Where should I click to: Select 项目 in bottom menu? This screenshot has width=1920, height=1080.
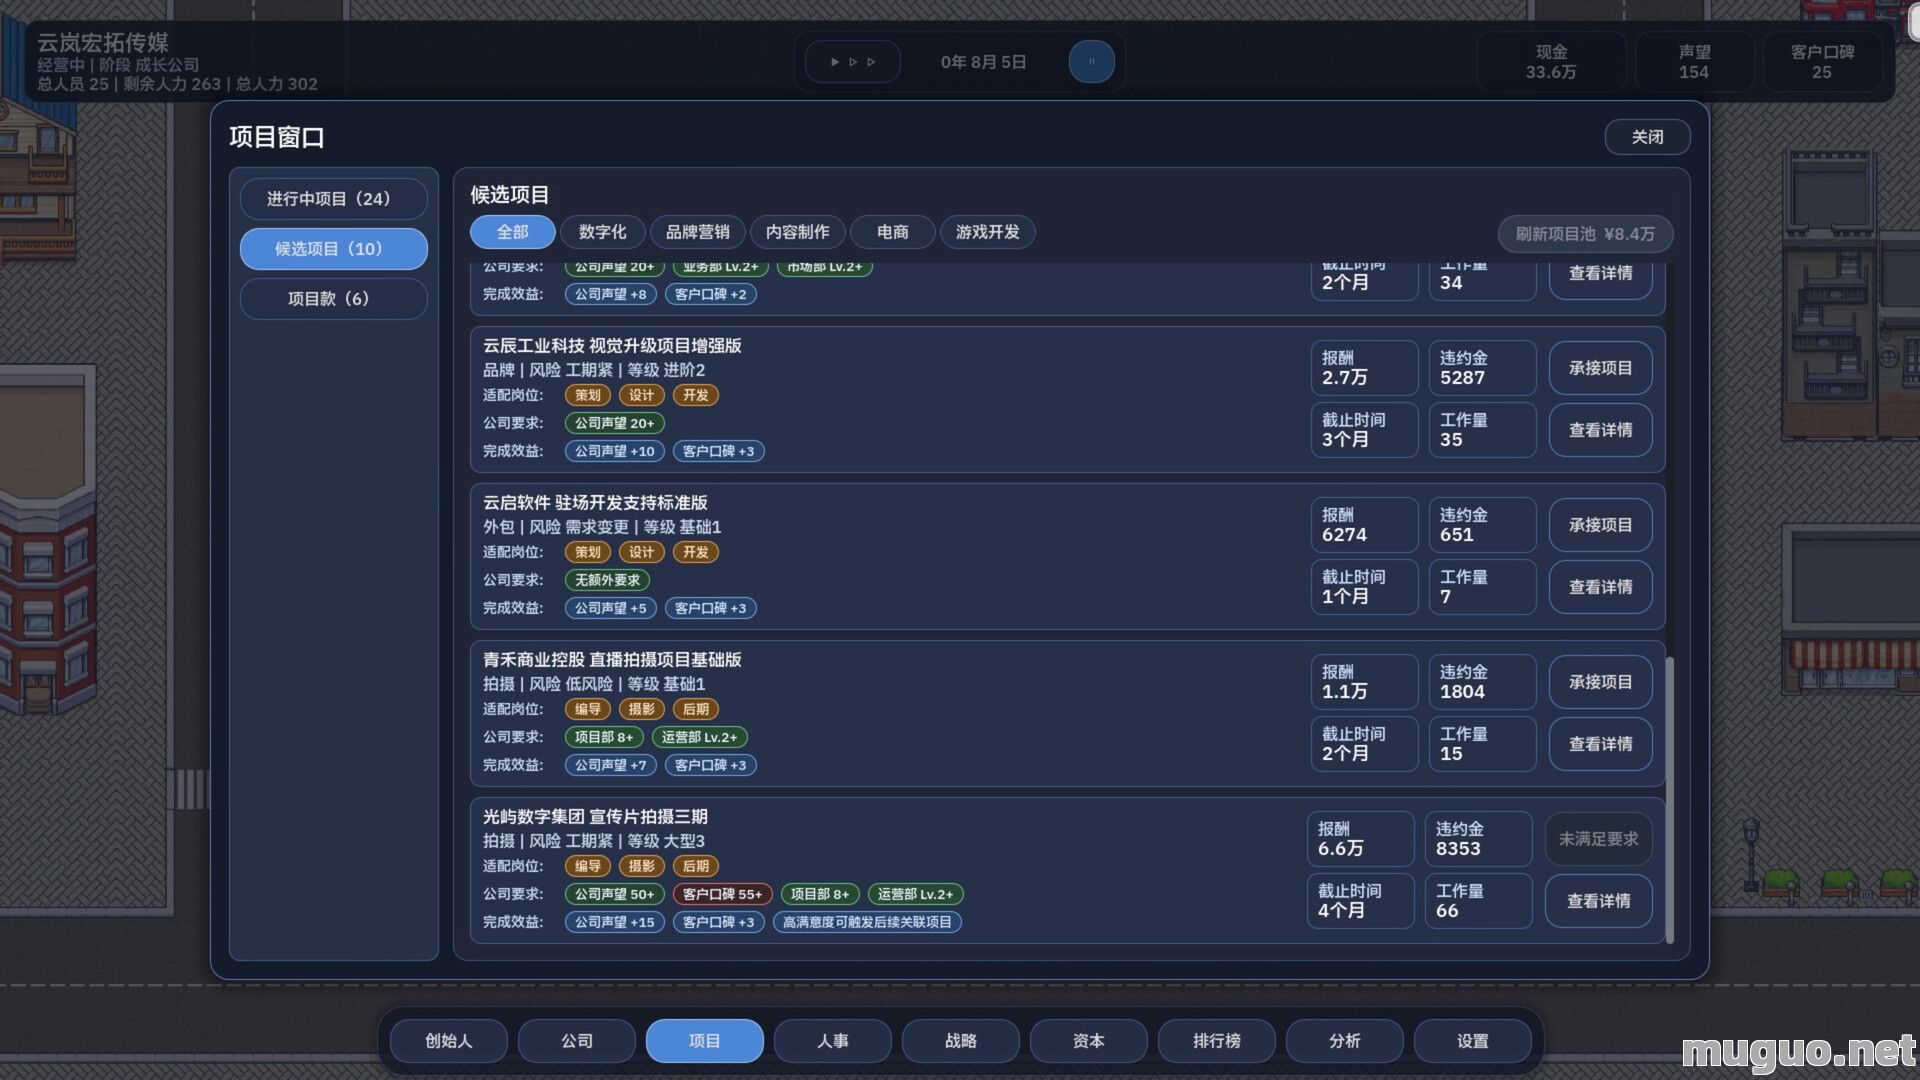[x=704, y=1041]
